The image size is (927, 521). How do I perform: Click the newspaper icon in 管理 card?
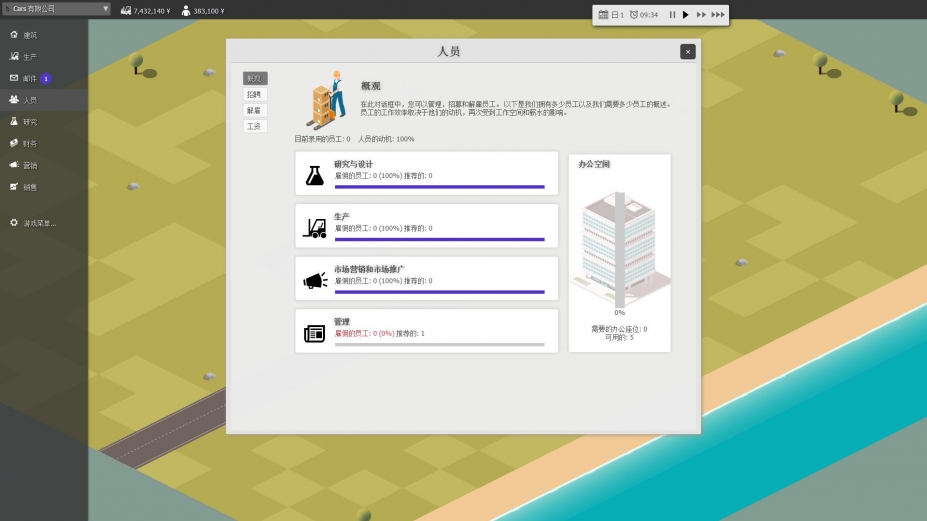(x=315, y=334)
